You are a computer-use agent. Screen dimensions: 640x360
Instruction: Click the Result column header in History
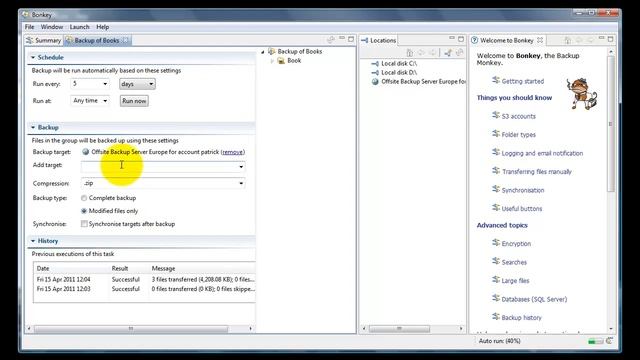point(129,269)
